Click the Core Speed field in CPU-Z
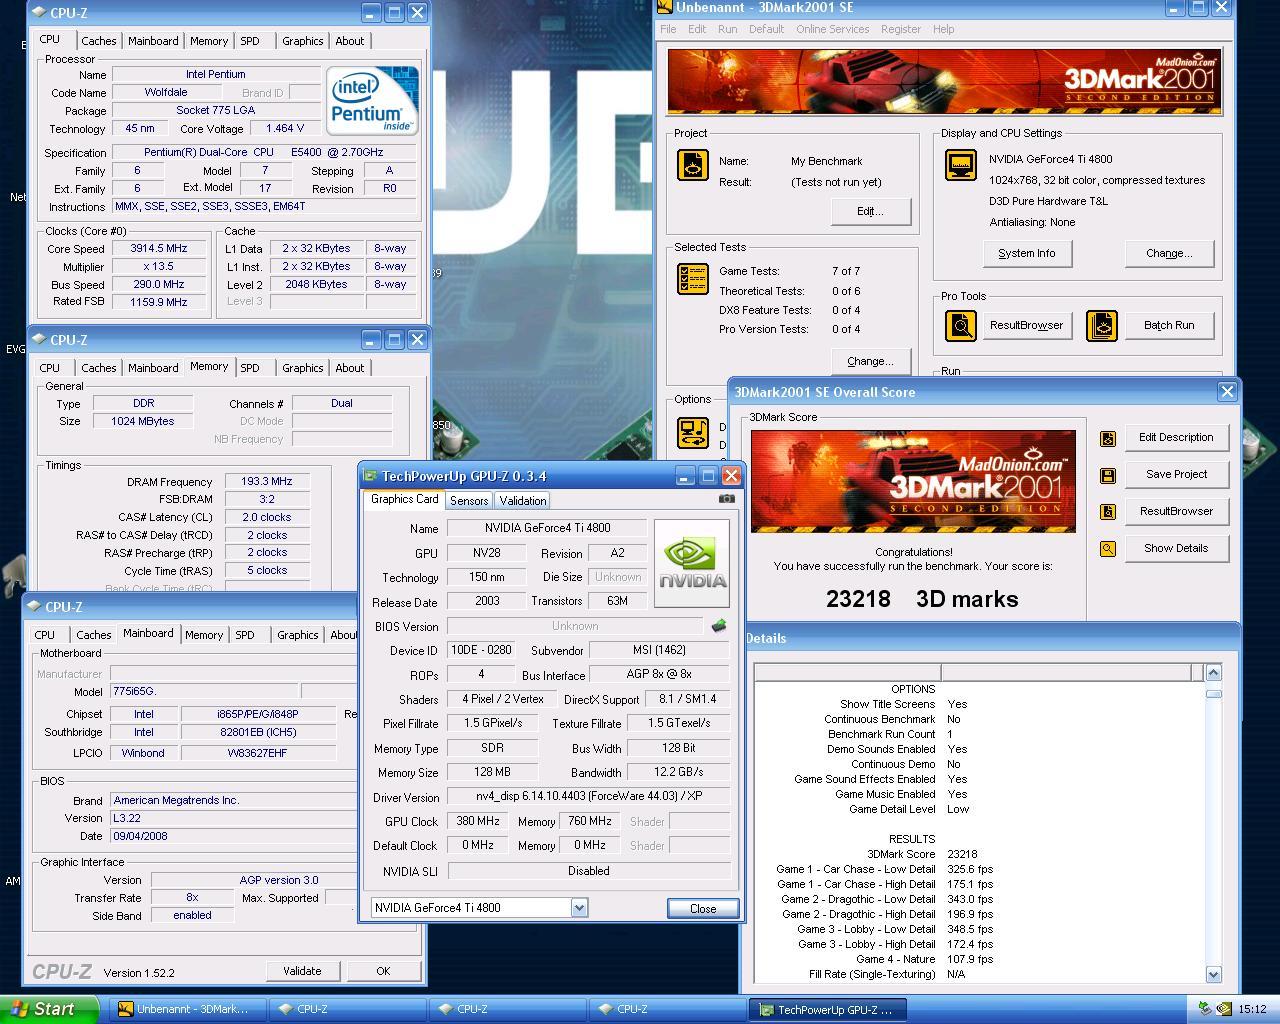Image resolution: width=1280 pixels, height=1024 pixels. (x=159, y=248)
